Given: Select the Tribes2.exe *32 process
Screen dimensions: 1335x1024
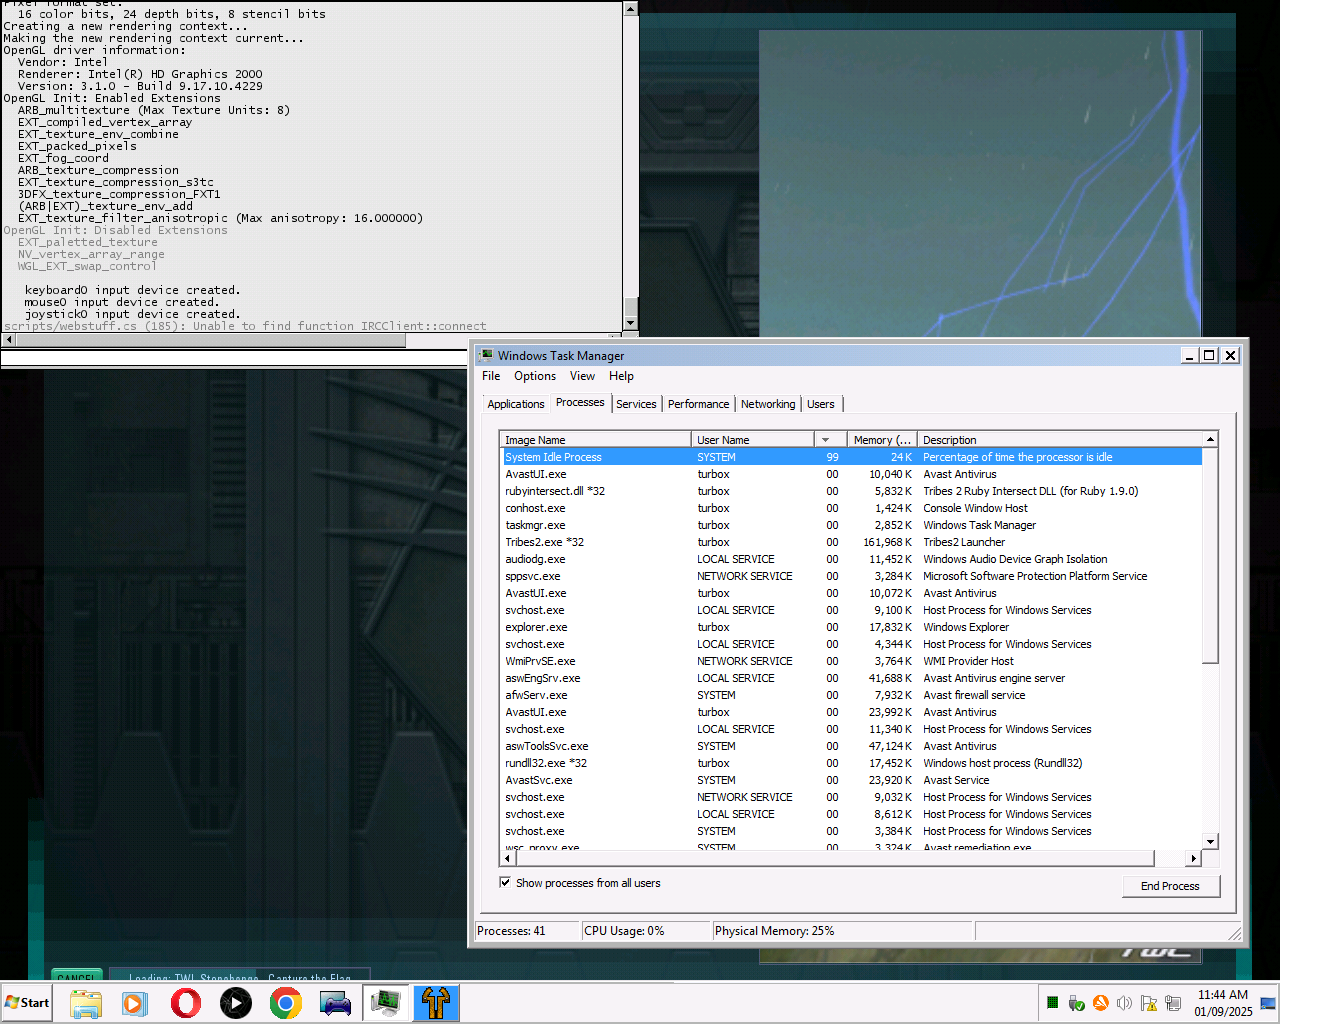Looking at the screenshot, I should (851, 542).
